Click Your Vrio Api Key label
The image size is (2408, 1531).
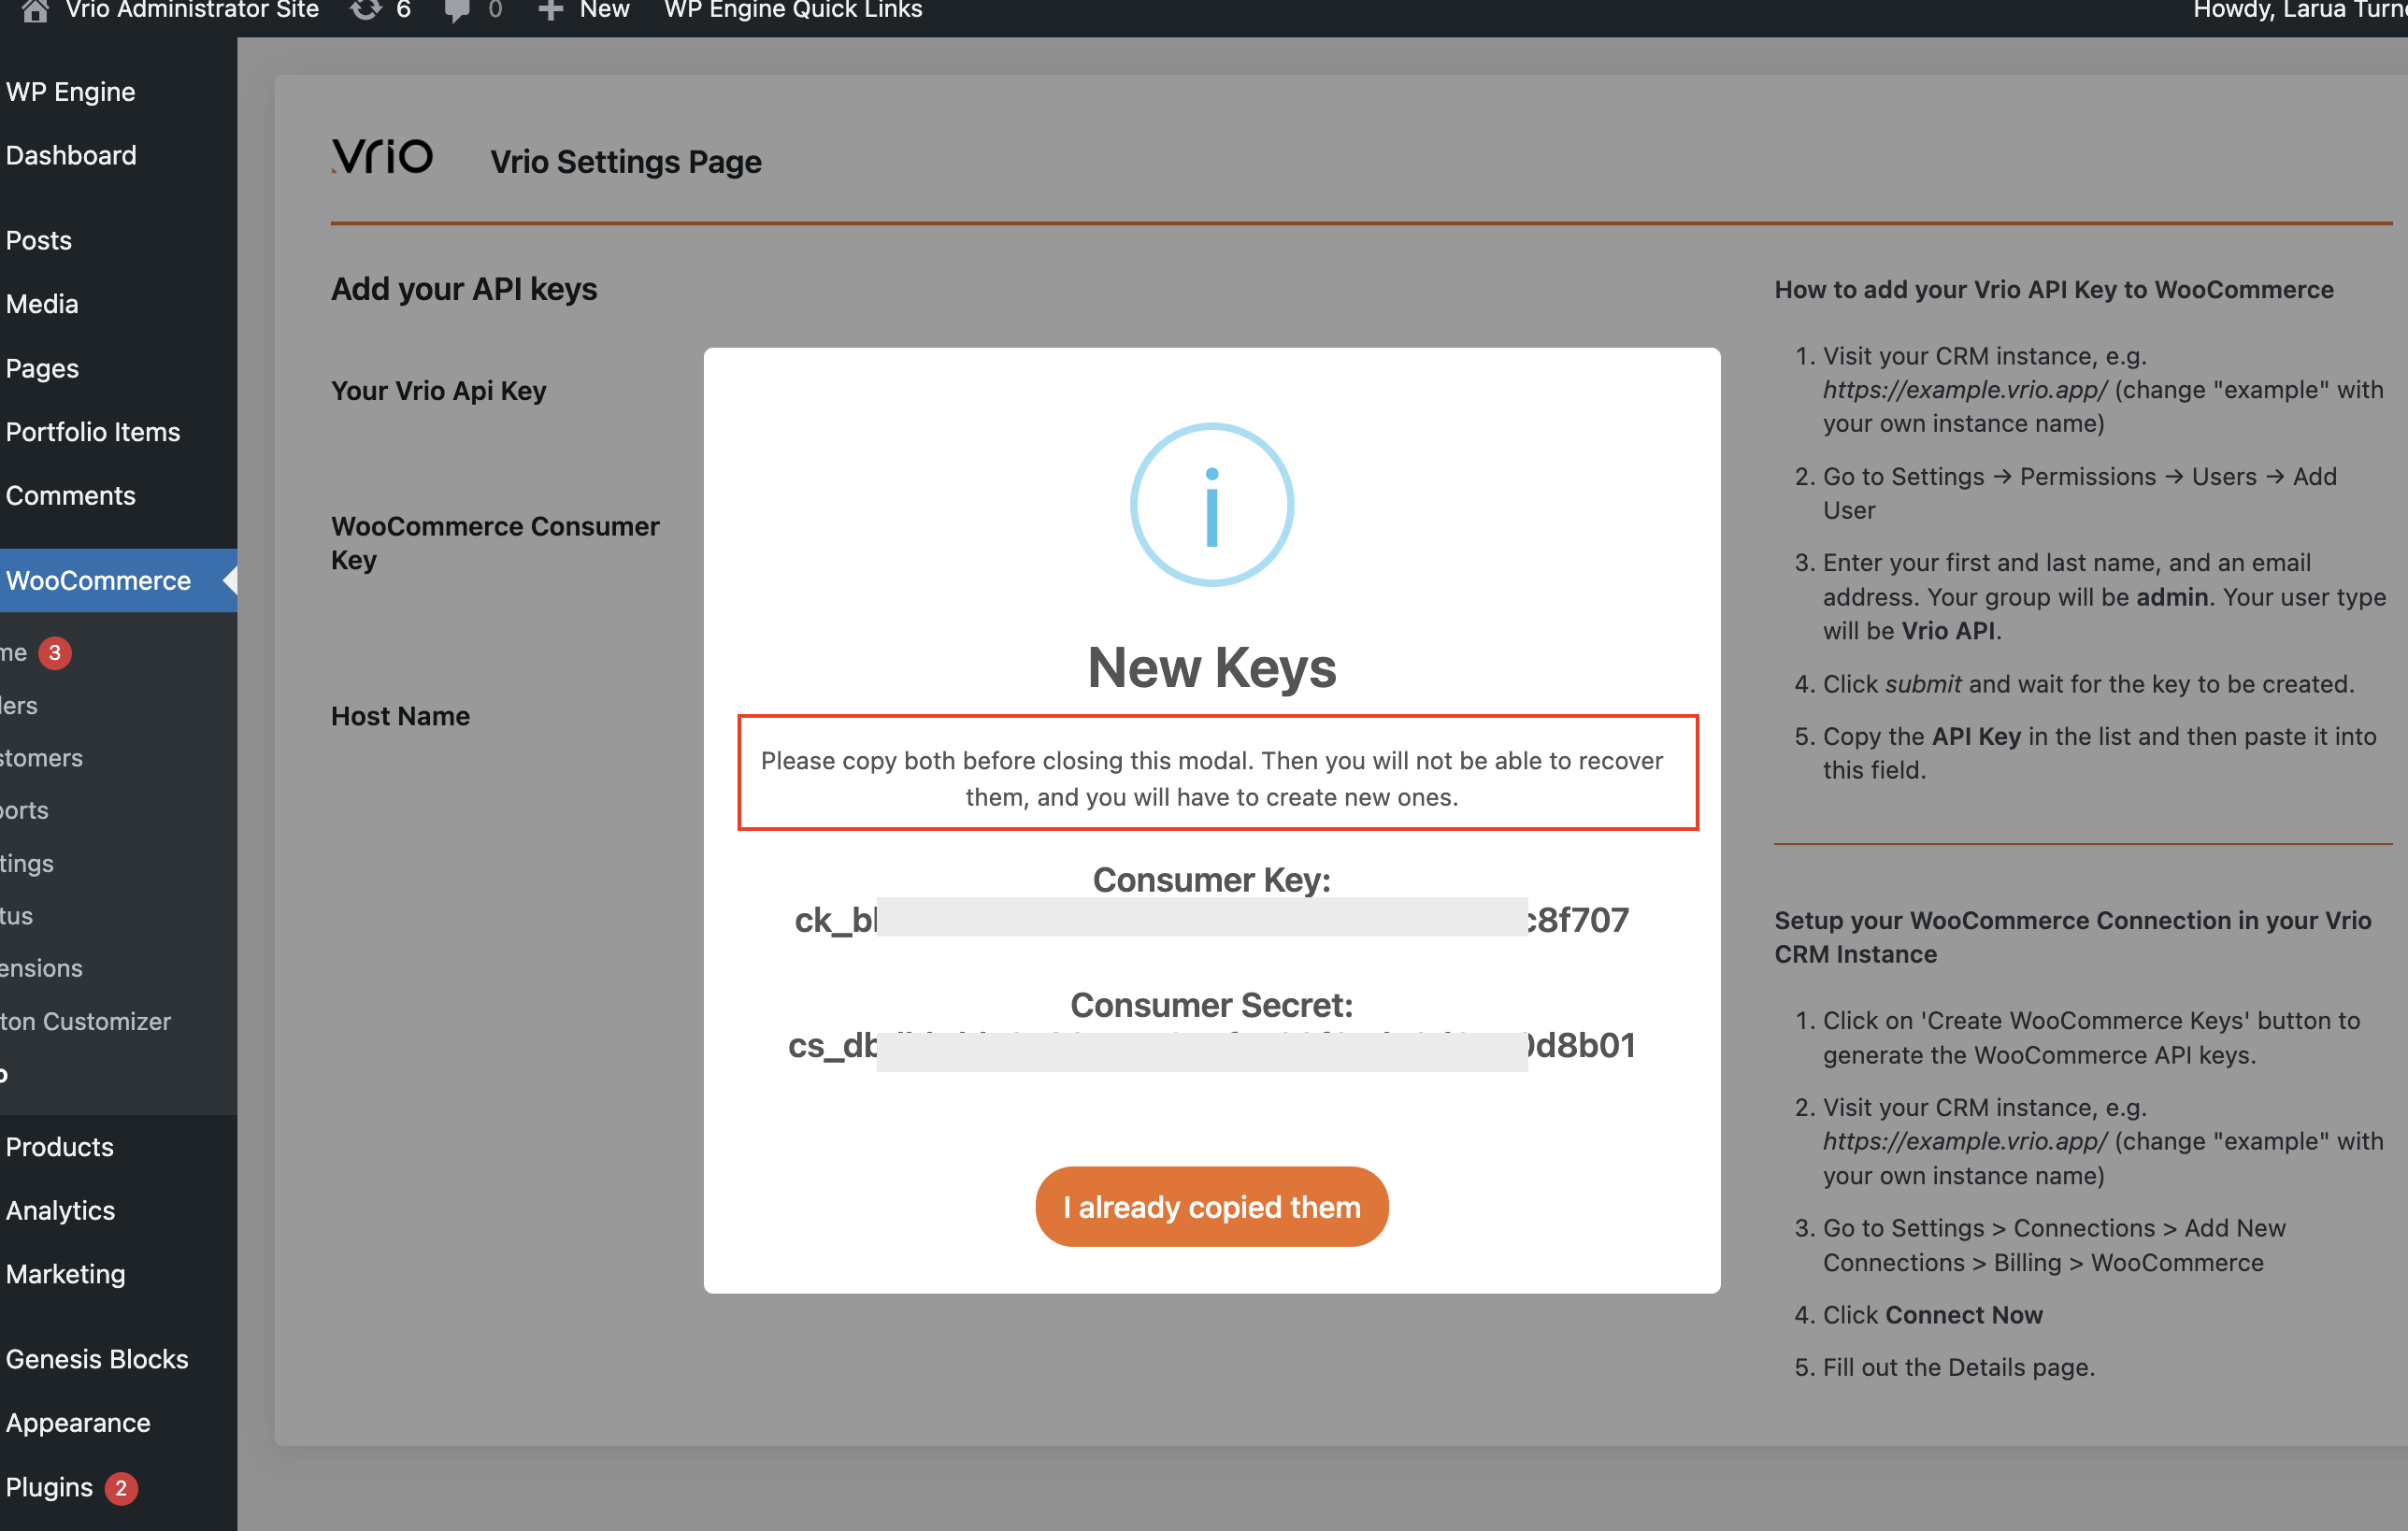click(x=439, y=391)
